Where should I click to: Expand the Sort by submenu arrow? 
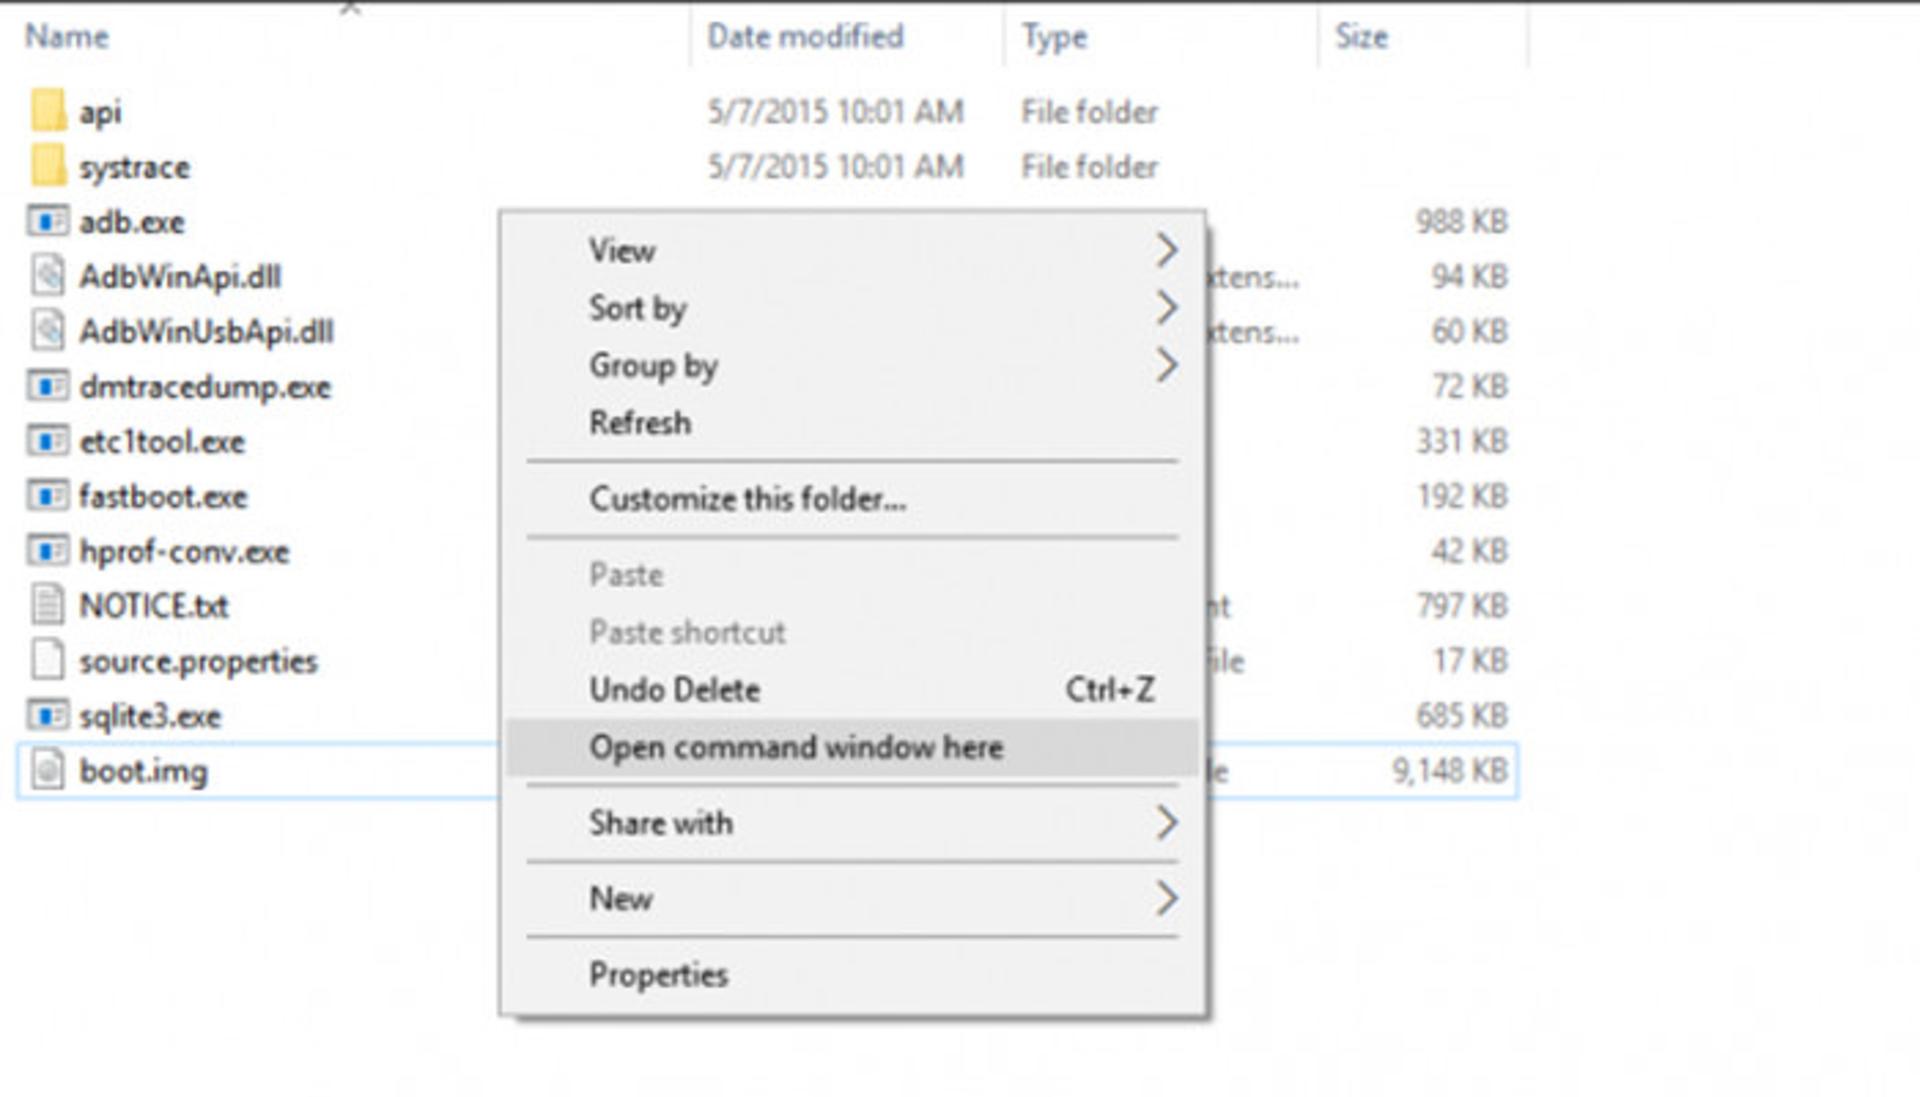tap(1166, 308)
